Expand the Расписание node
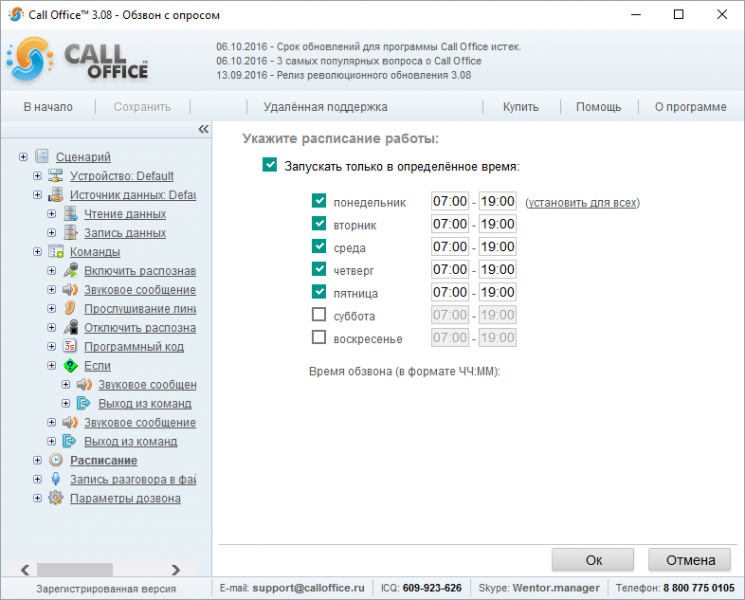This screenshot has width=745, height=600. [x=38, y=460]
